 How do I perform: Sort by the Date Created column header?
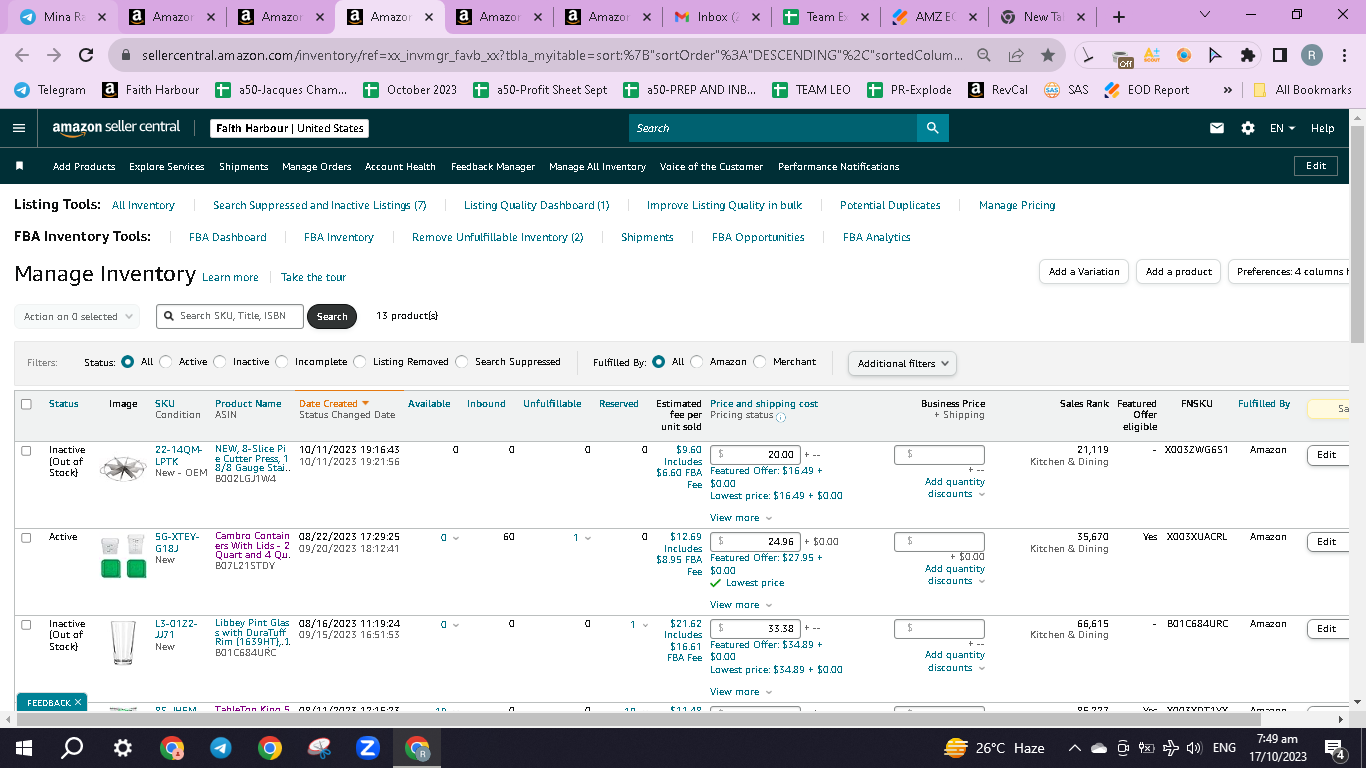point(334,404)
